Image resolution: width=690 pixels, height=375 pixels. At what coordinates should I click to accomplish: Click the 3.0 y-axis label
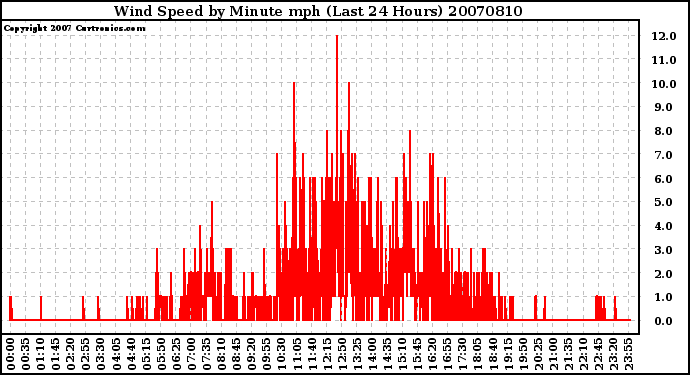click(x=664, y=250)
